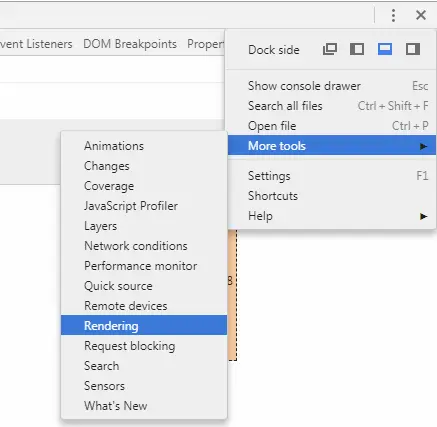
Task: Switch to the Event Listeners tab
Action: point(36,44)
